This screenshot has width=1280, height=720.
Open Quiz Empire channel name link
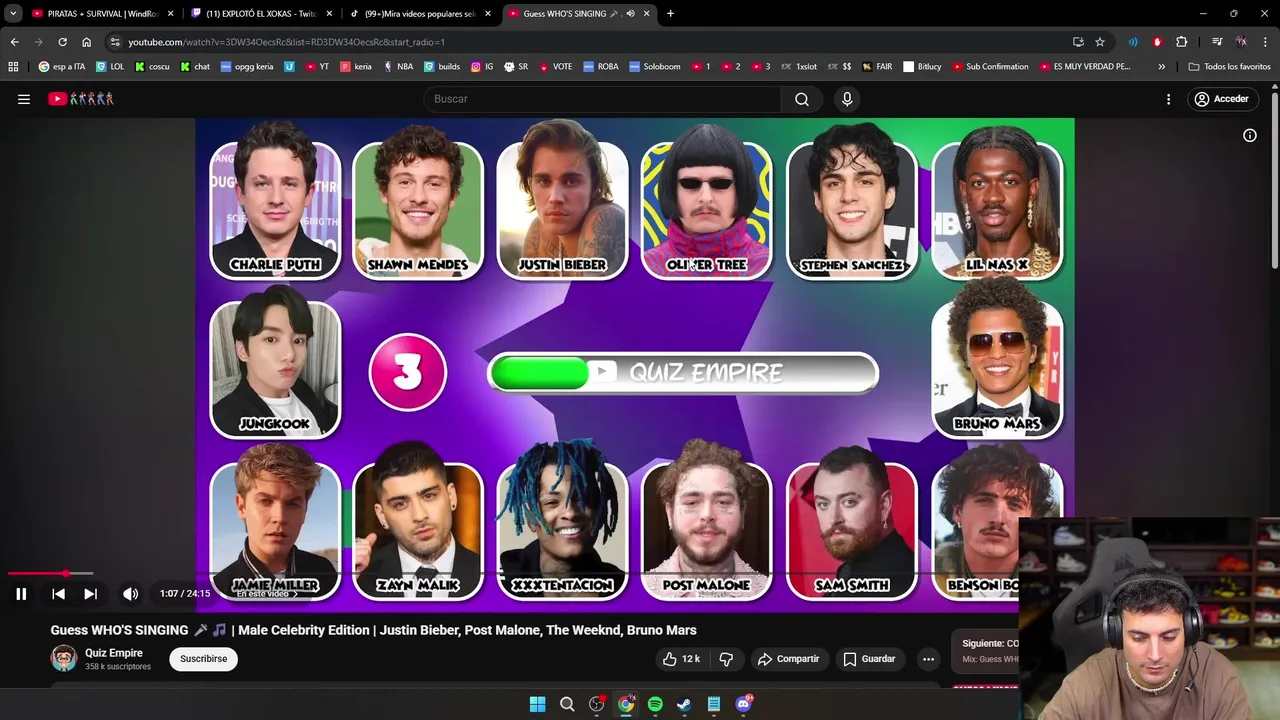[114, 653]
